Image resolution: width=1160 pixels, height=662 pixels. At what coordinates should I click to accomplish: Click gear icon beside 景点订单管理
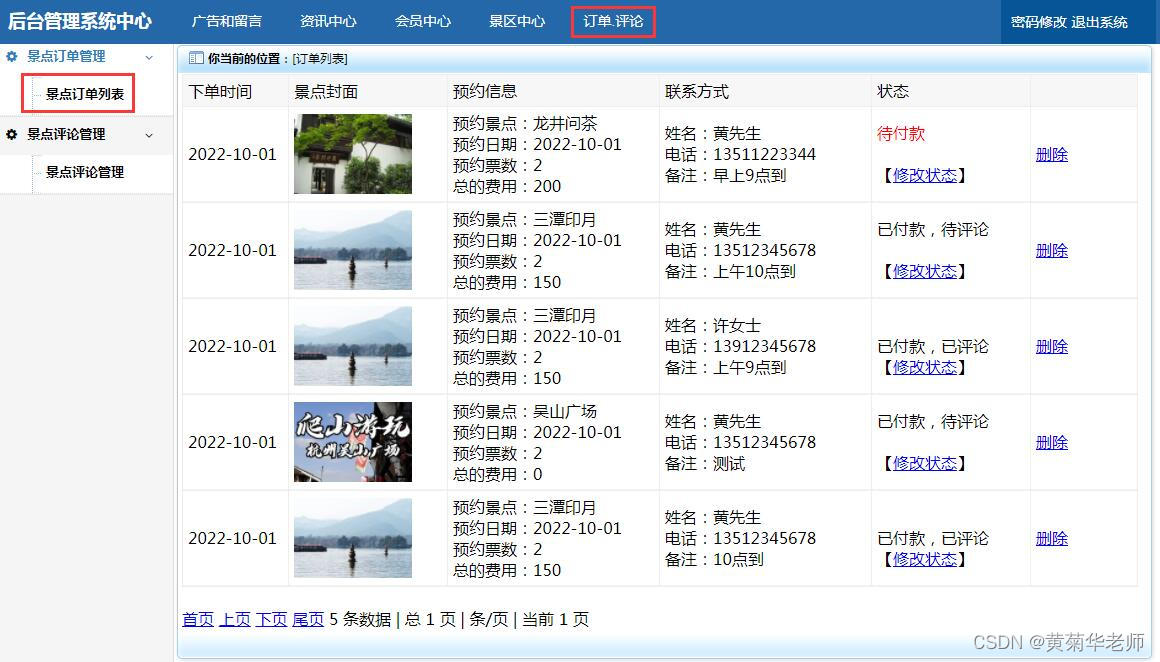pos(11,56)
